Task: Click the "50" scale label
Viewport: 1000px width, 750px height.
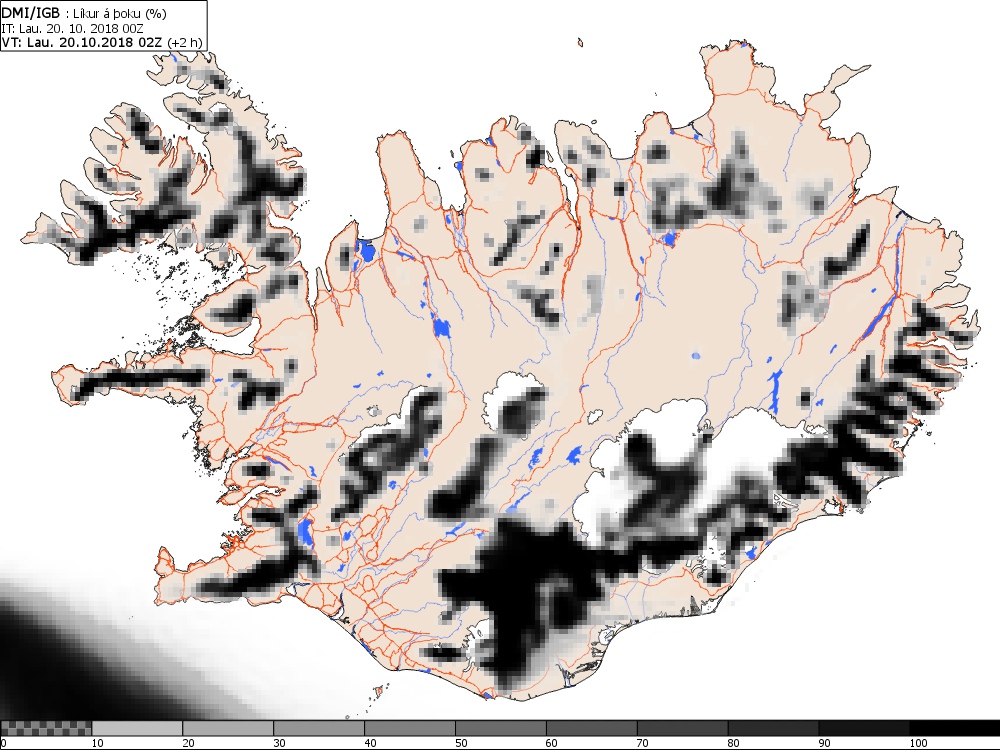Action: pyautogui.click(x=461, y=743)
